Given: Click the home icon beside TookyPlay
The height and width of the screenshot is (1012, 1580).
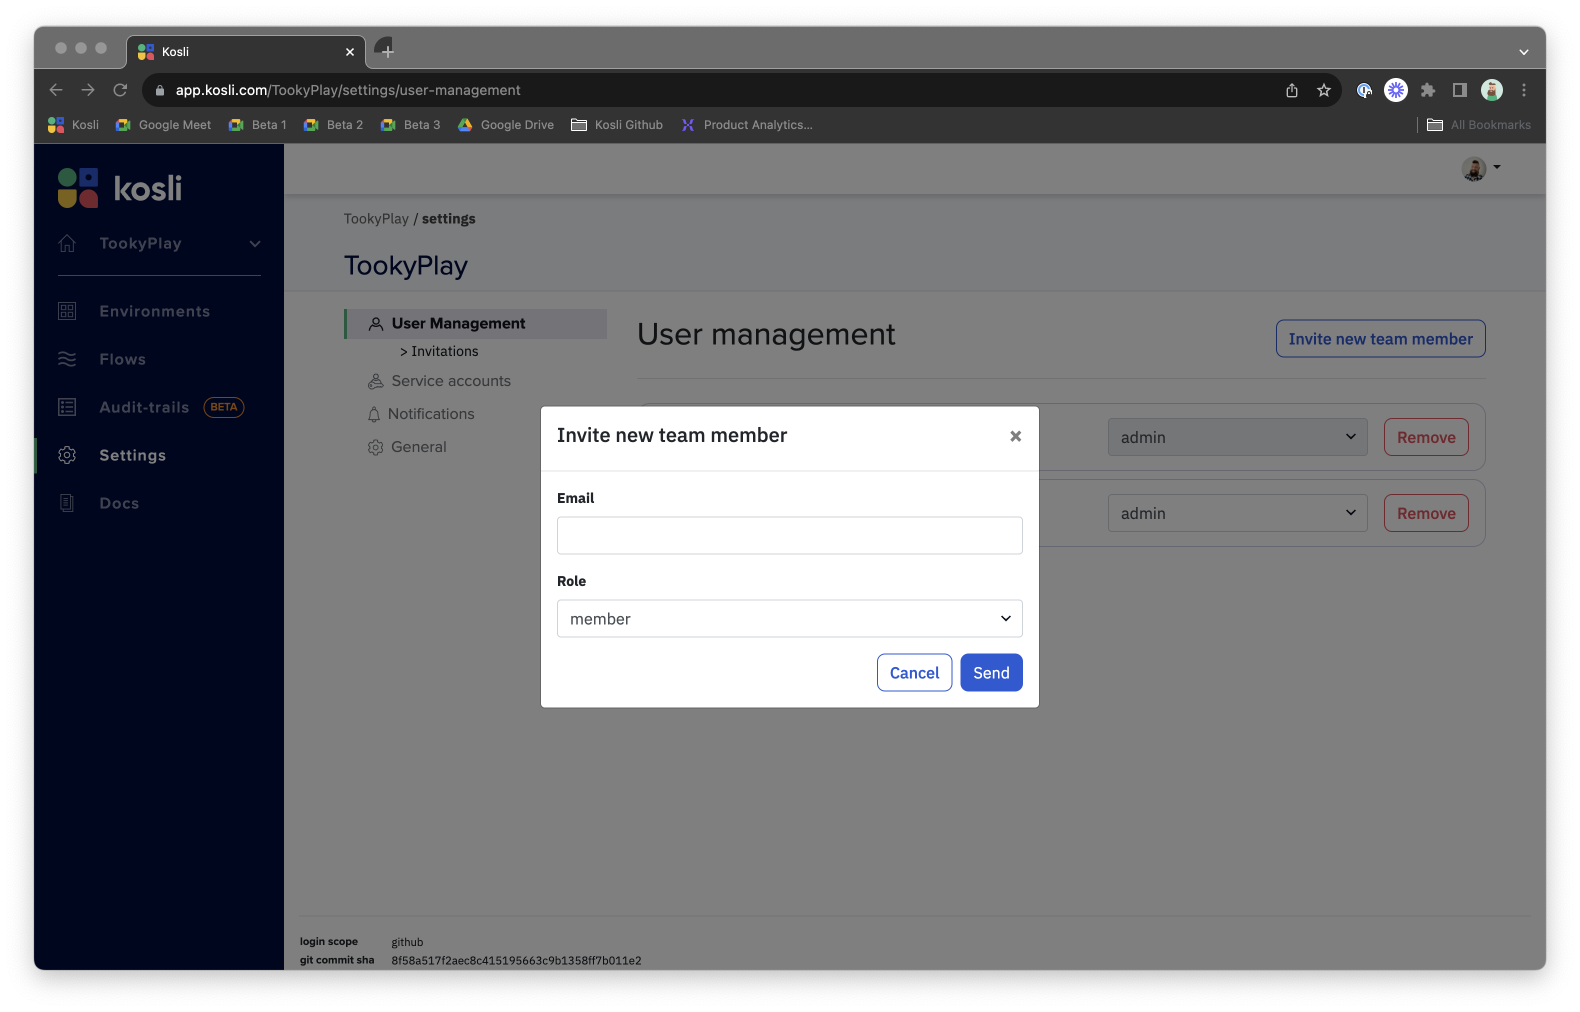Looking at the screenshot, I should (x=67, y=243).
